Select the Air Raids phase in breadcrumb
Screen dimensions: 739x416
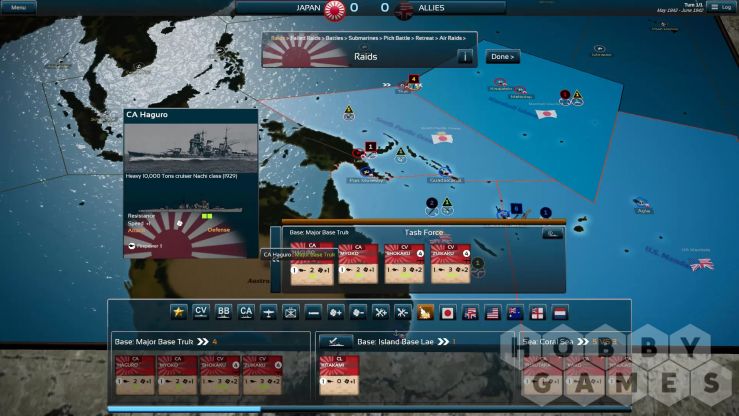(451, 38)
